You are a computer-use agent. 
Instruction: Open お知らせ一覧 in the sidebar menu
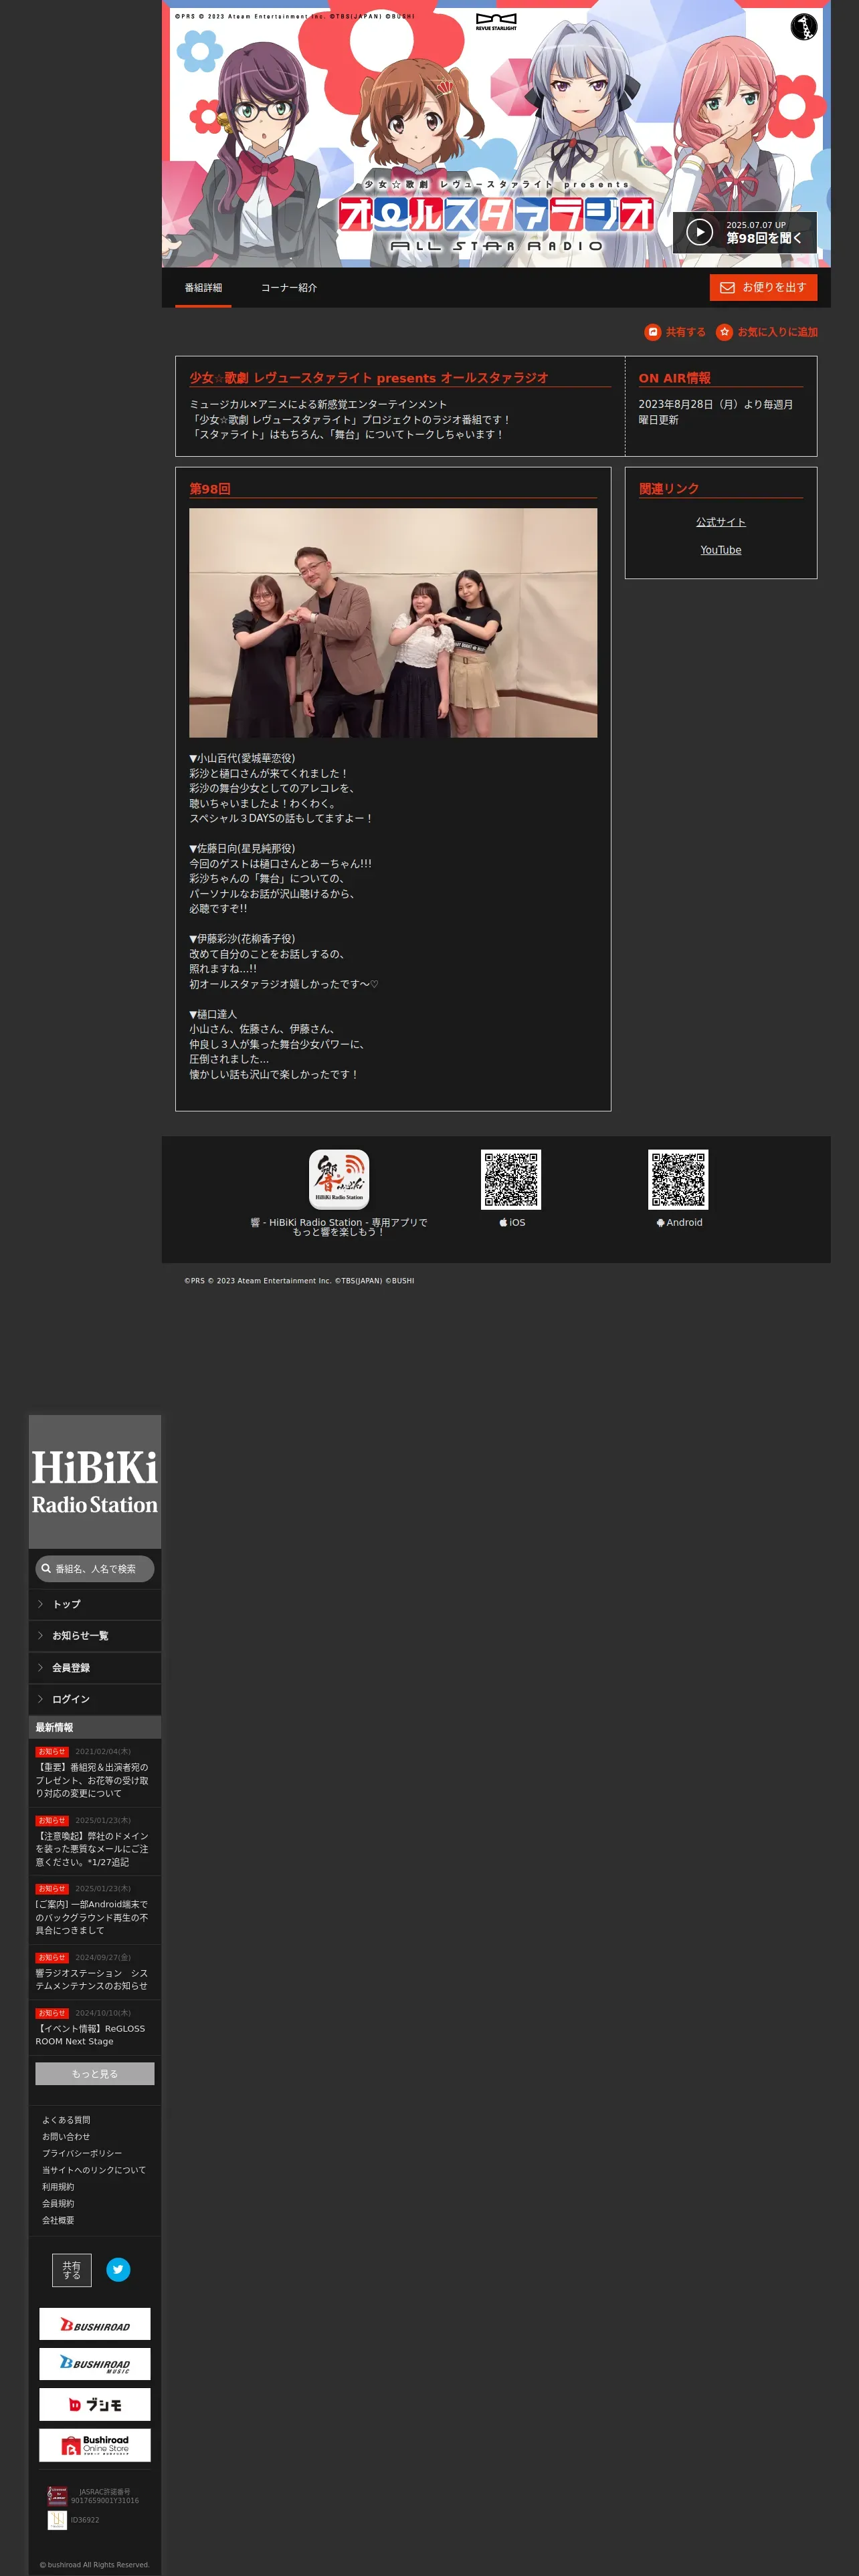tap(95, 1636)
